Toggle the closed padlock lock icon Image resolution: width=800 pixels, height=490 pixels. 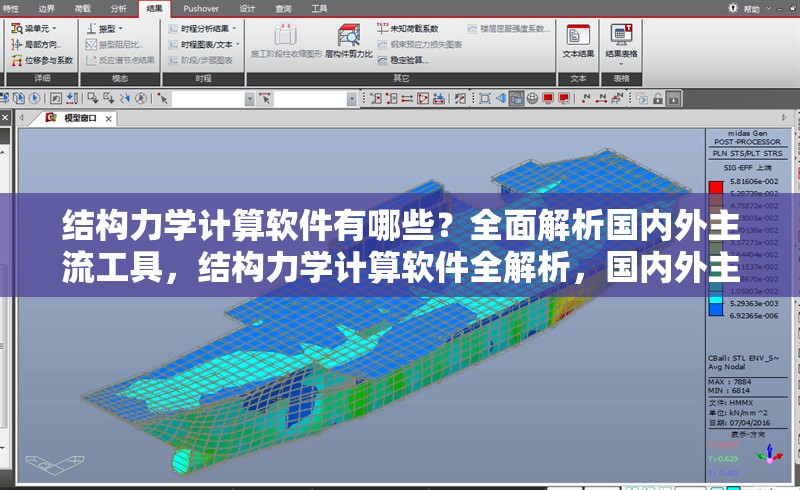(673, 98)
